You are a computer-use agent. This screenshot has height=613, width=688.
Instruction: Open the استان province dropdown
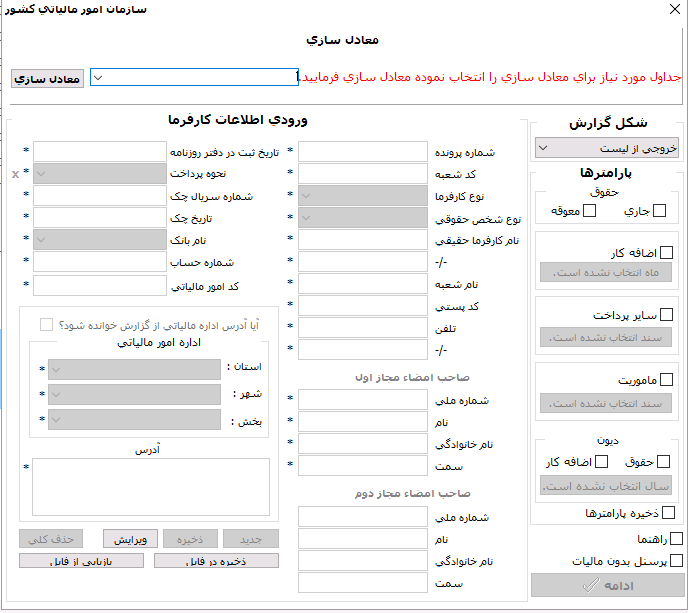(134, 369)
